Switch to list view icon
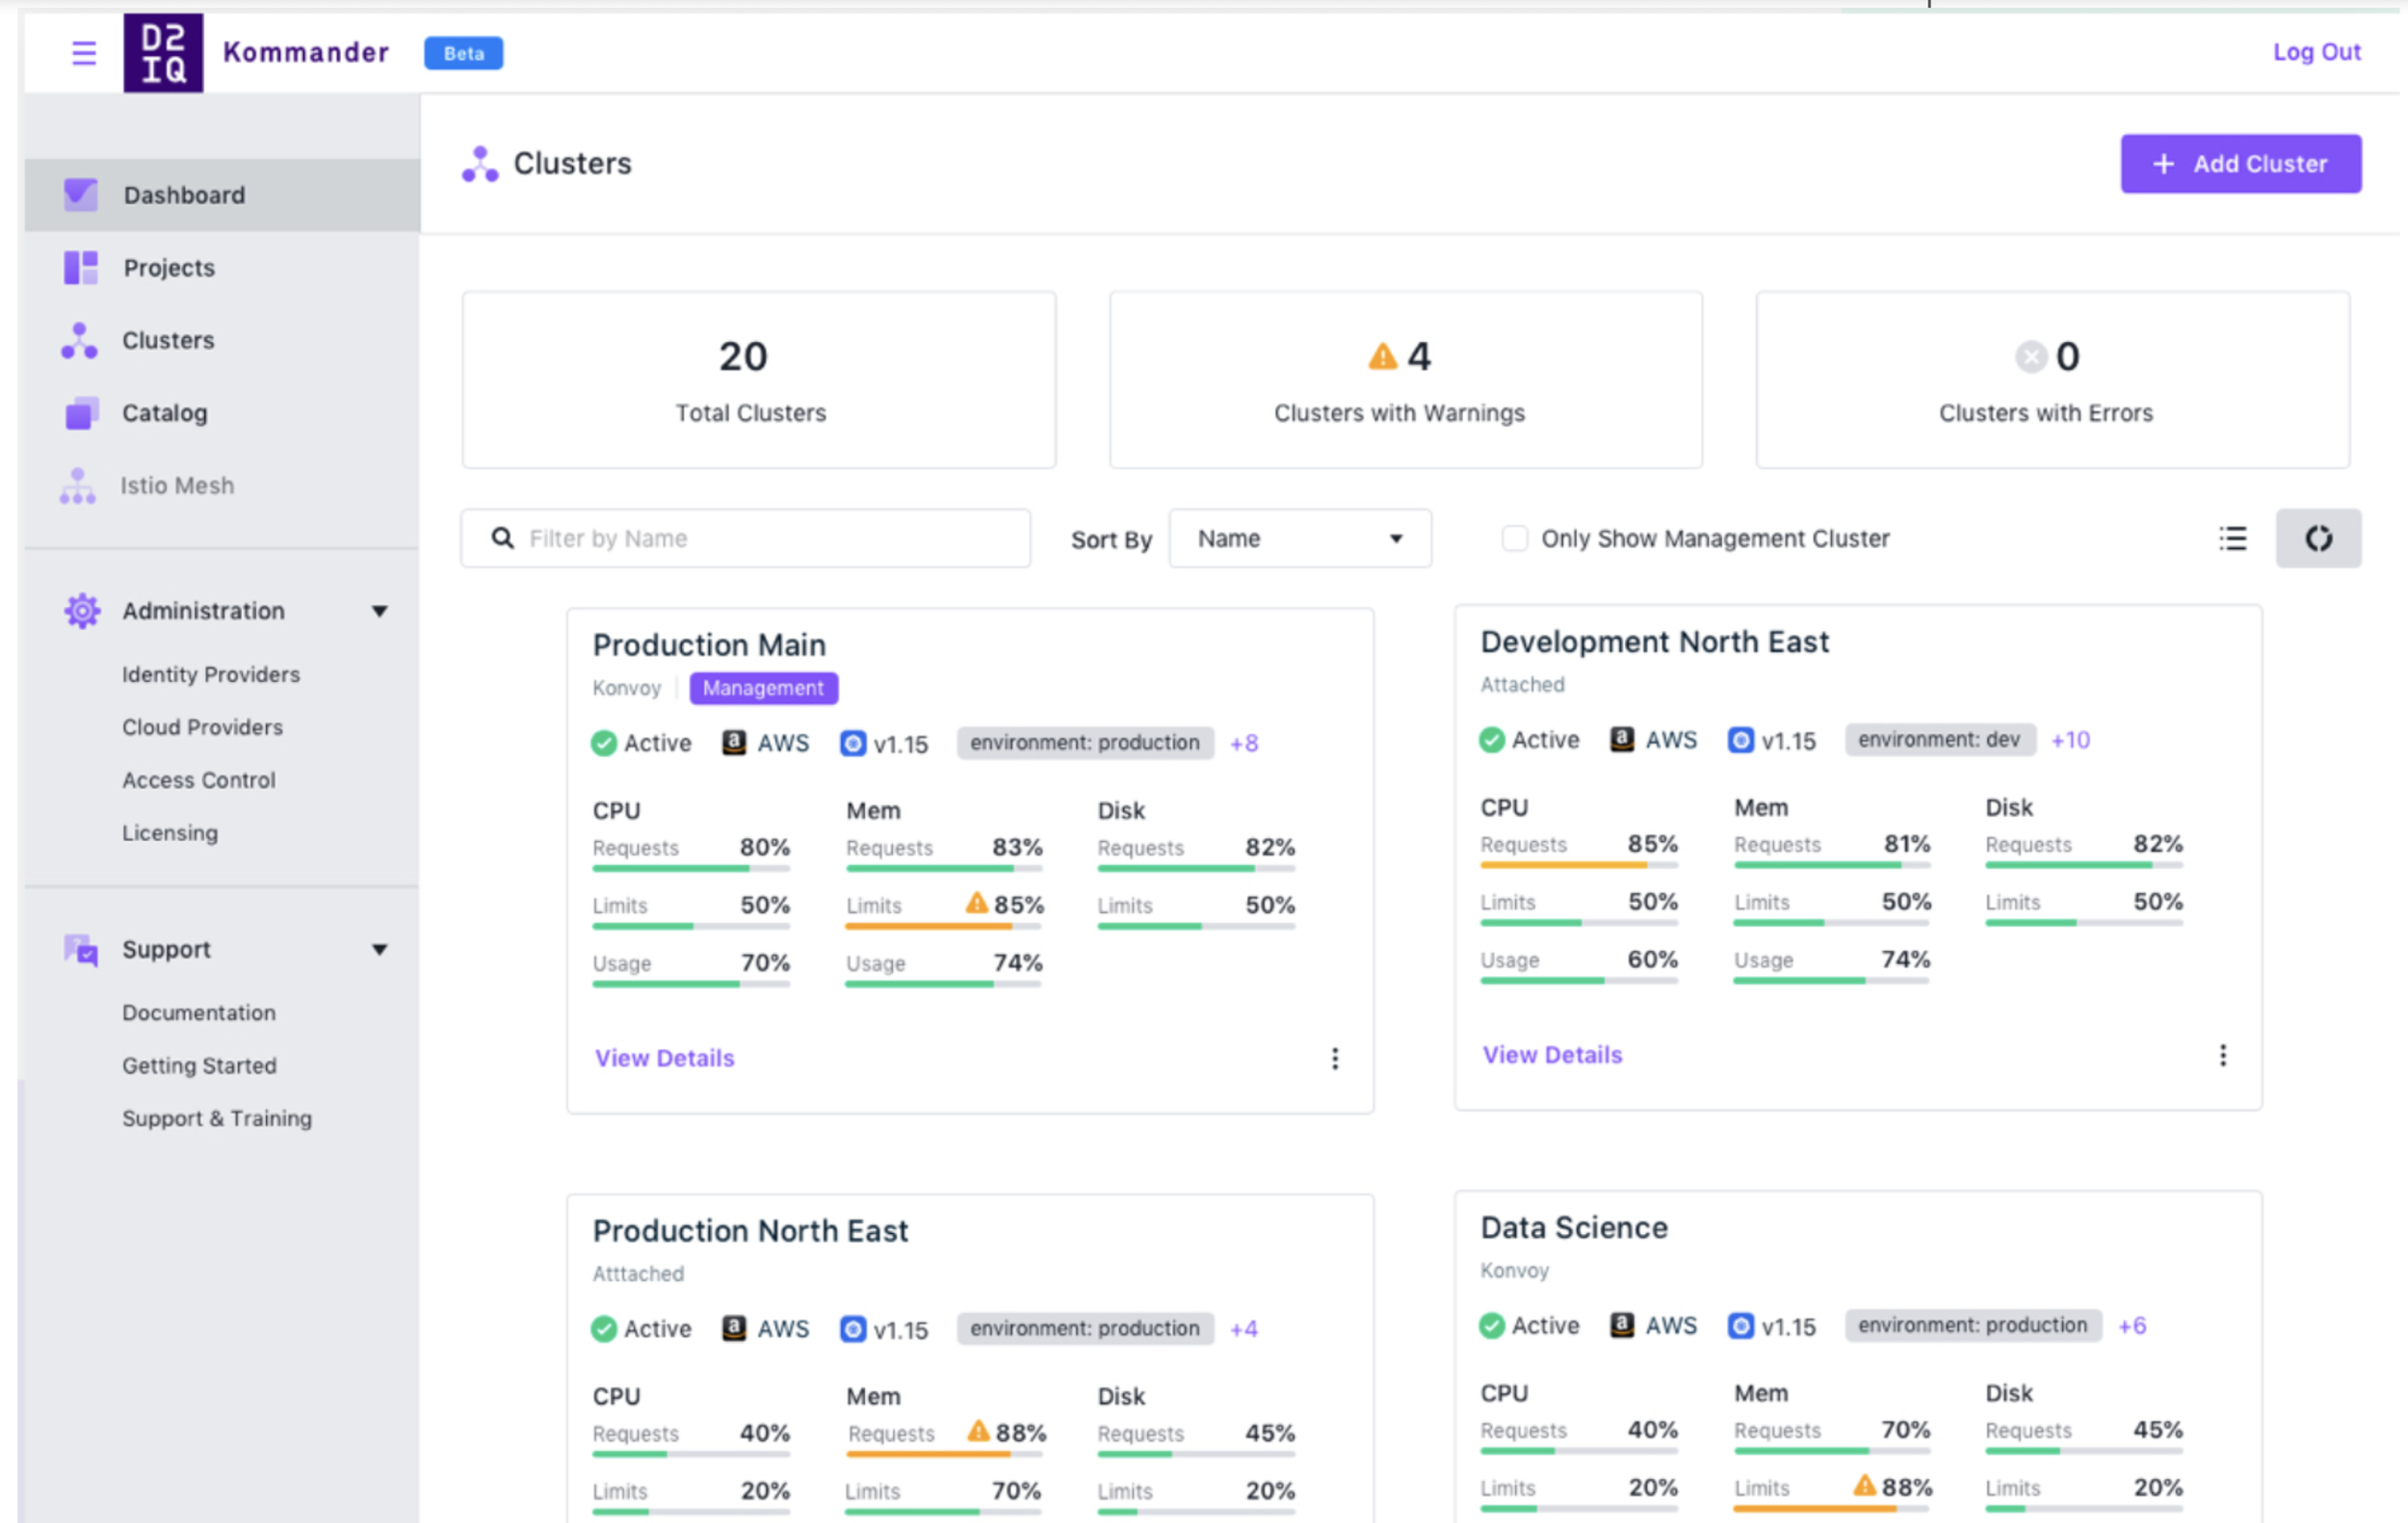Screen dimensions: 2408x1523 point(2232,538)
